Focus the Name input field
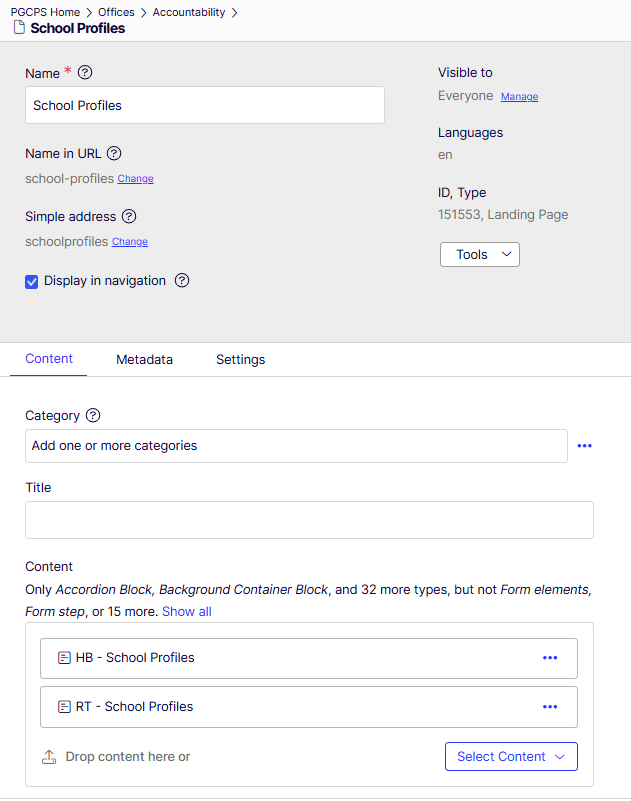 205,105
